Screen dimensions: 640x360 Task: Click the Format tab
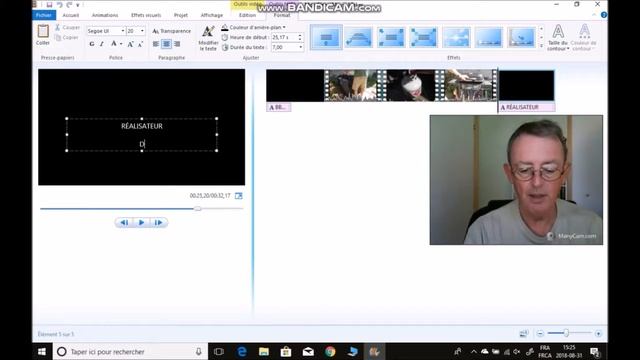282,15
